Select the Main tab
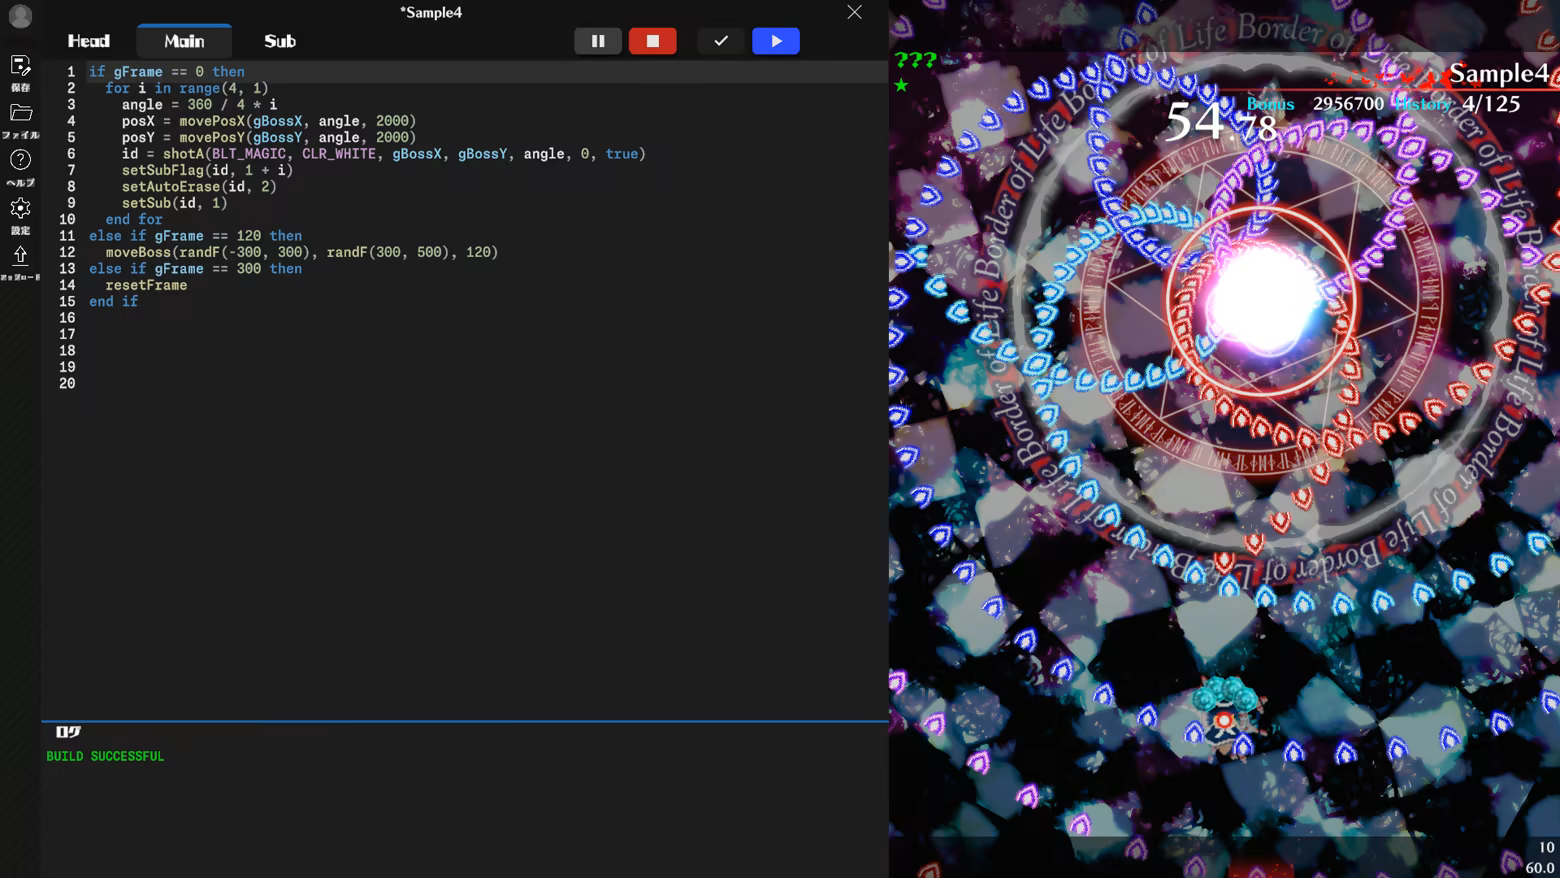Image resolution: width=1560 pixels, height=878 pixels. (184, 41)
